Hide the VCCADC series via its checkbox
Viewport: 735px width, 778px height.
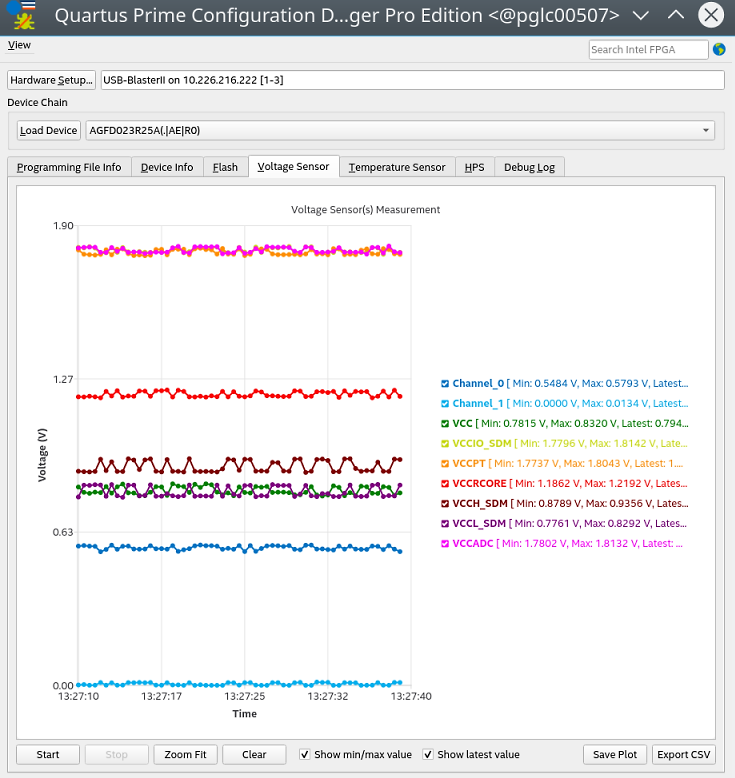point(445,543)
